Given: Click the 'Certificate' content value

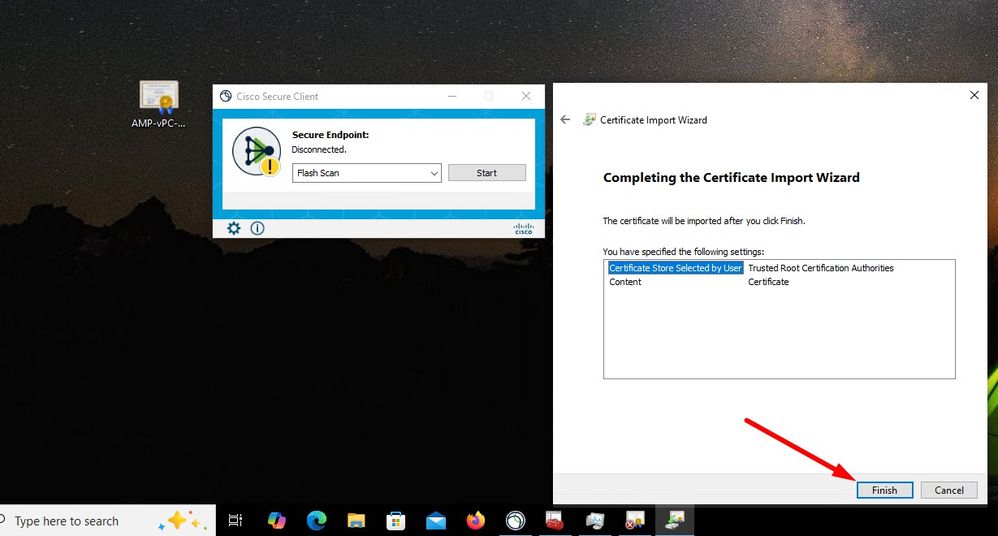Looking at the screenshot, I should tap(768, 282).
